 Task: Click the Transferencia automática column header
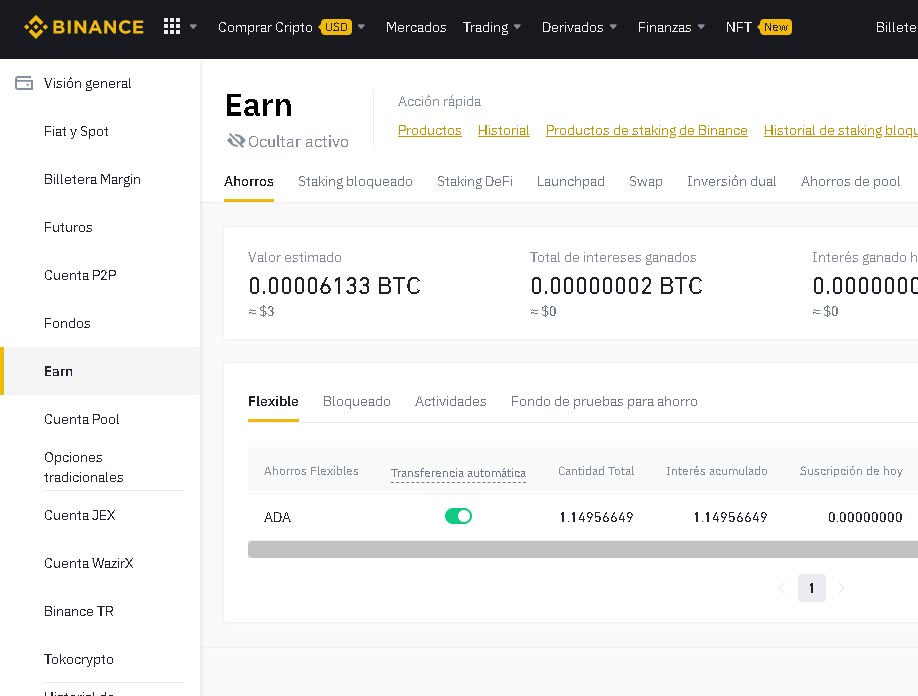458,472
